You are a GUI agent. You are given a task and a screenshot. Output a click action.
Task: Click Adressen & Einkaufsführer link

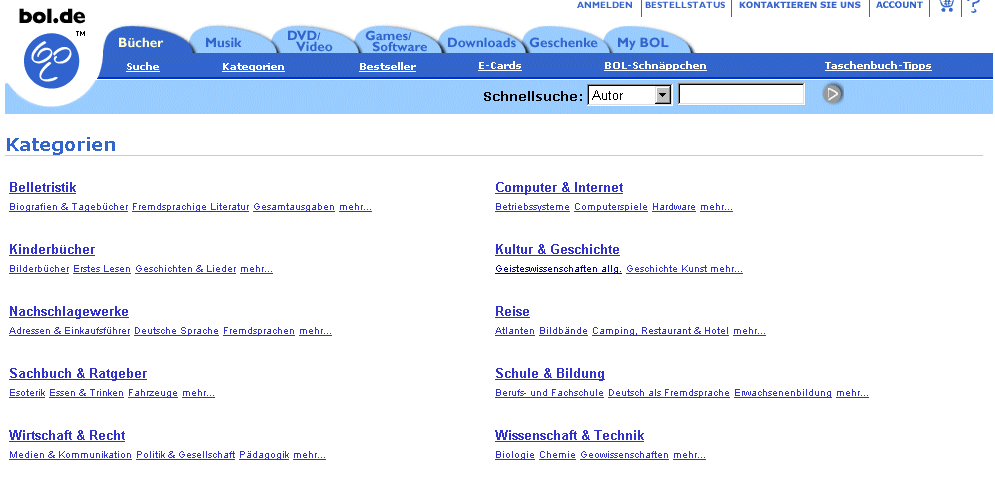(70, 331)
